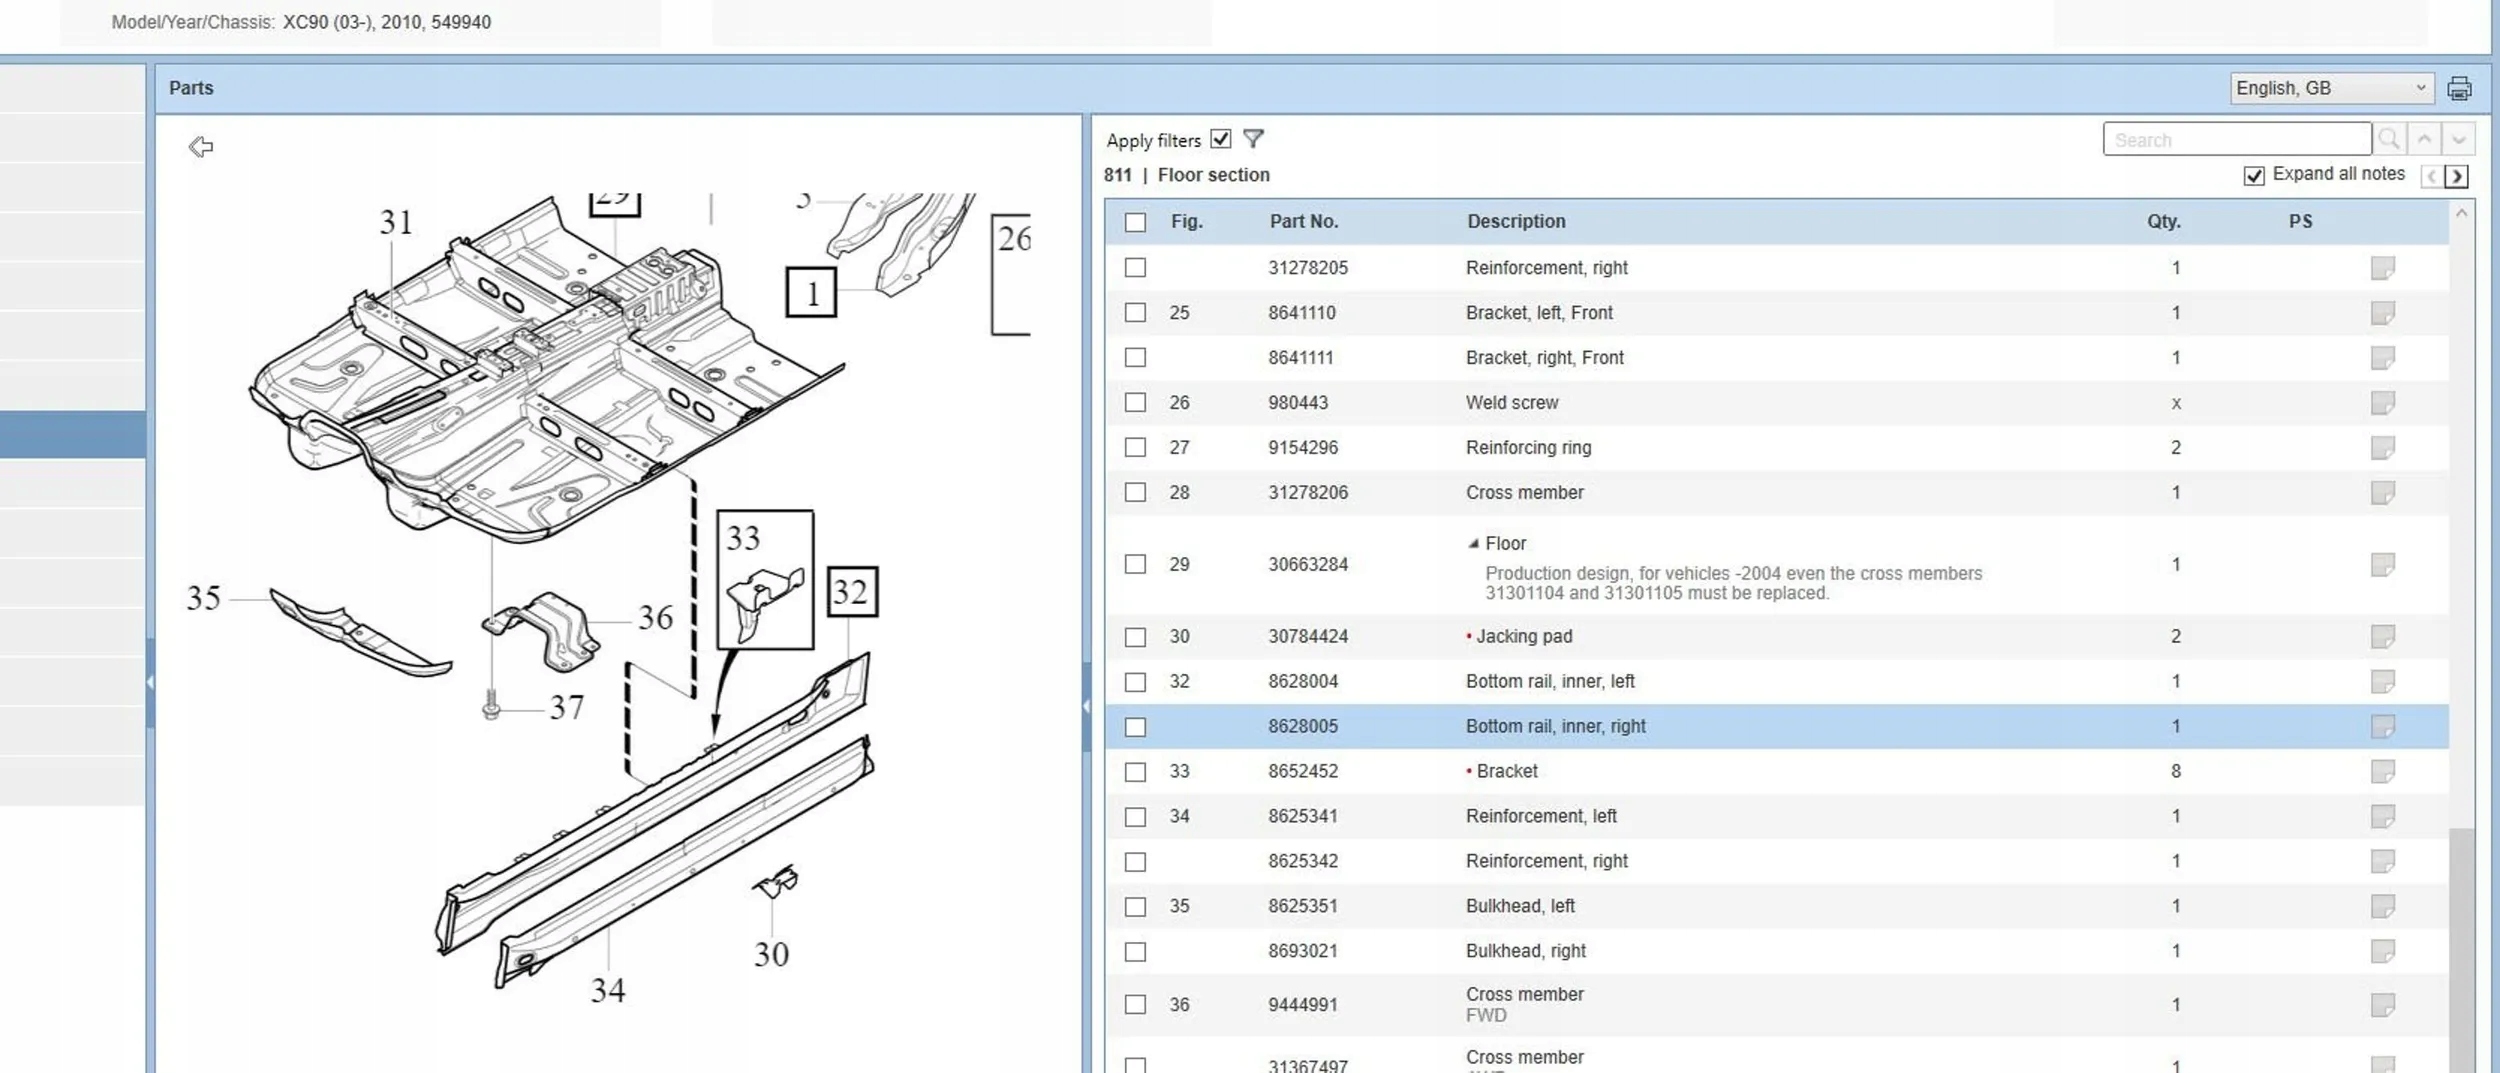Collapse the diagram panel splitter handle
This screenshot has width=2500, height=1073.
tap(1086, 706)
